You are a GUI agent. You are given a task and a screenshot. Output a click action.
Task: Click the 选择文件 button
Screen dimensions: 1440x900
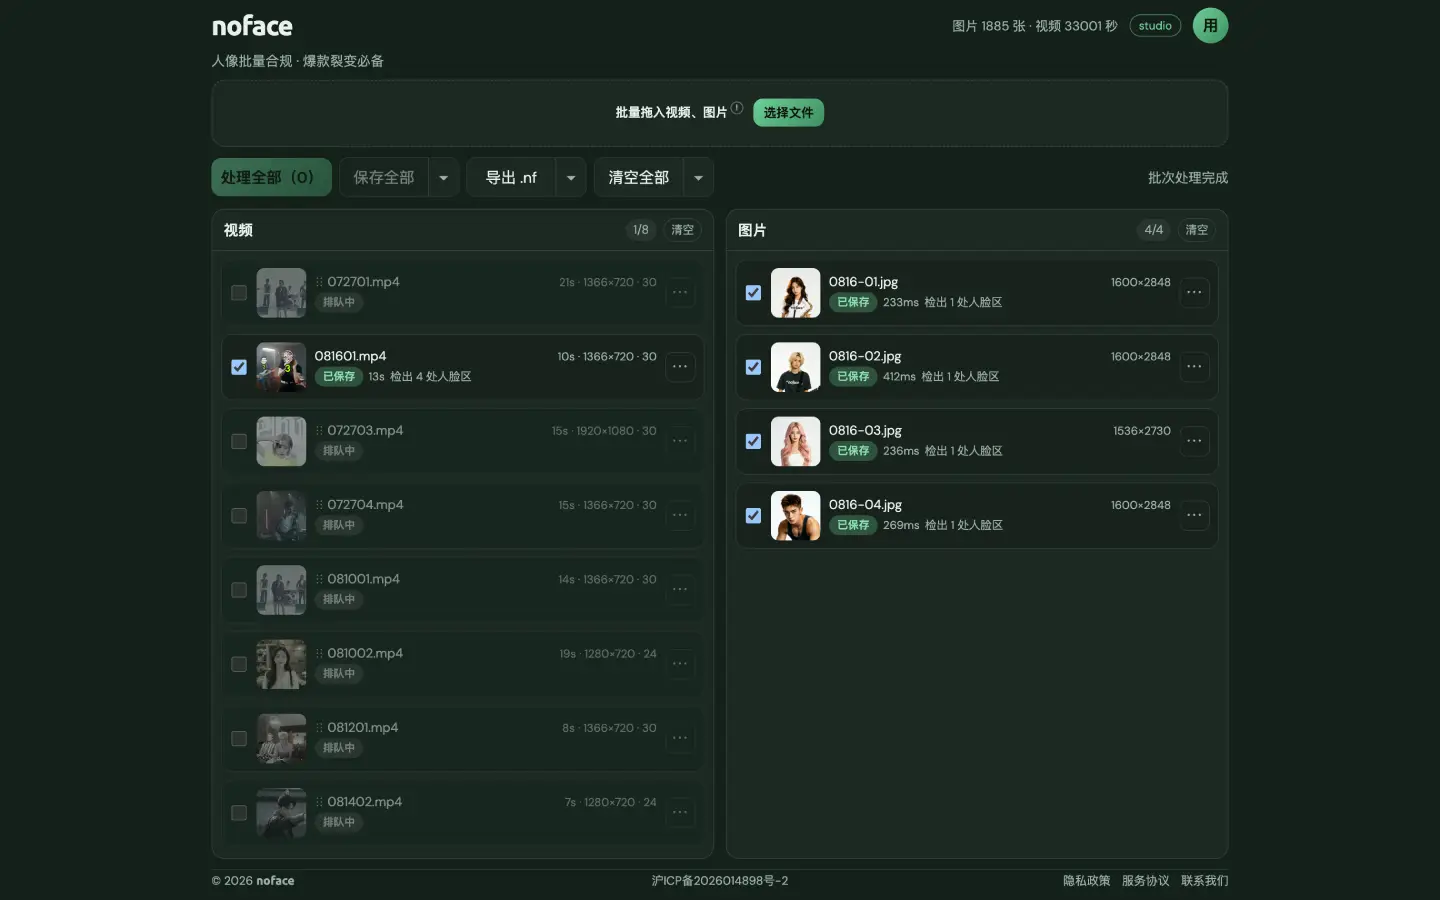coord(788,113)
